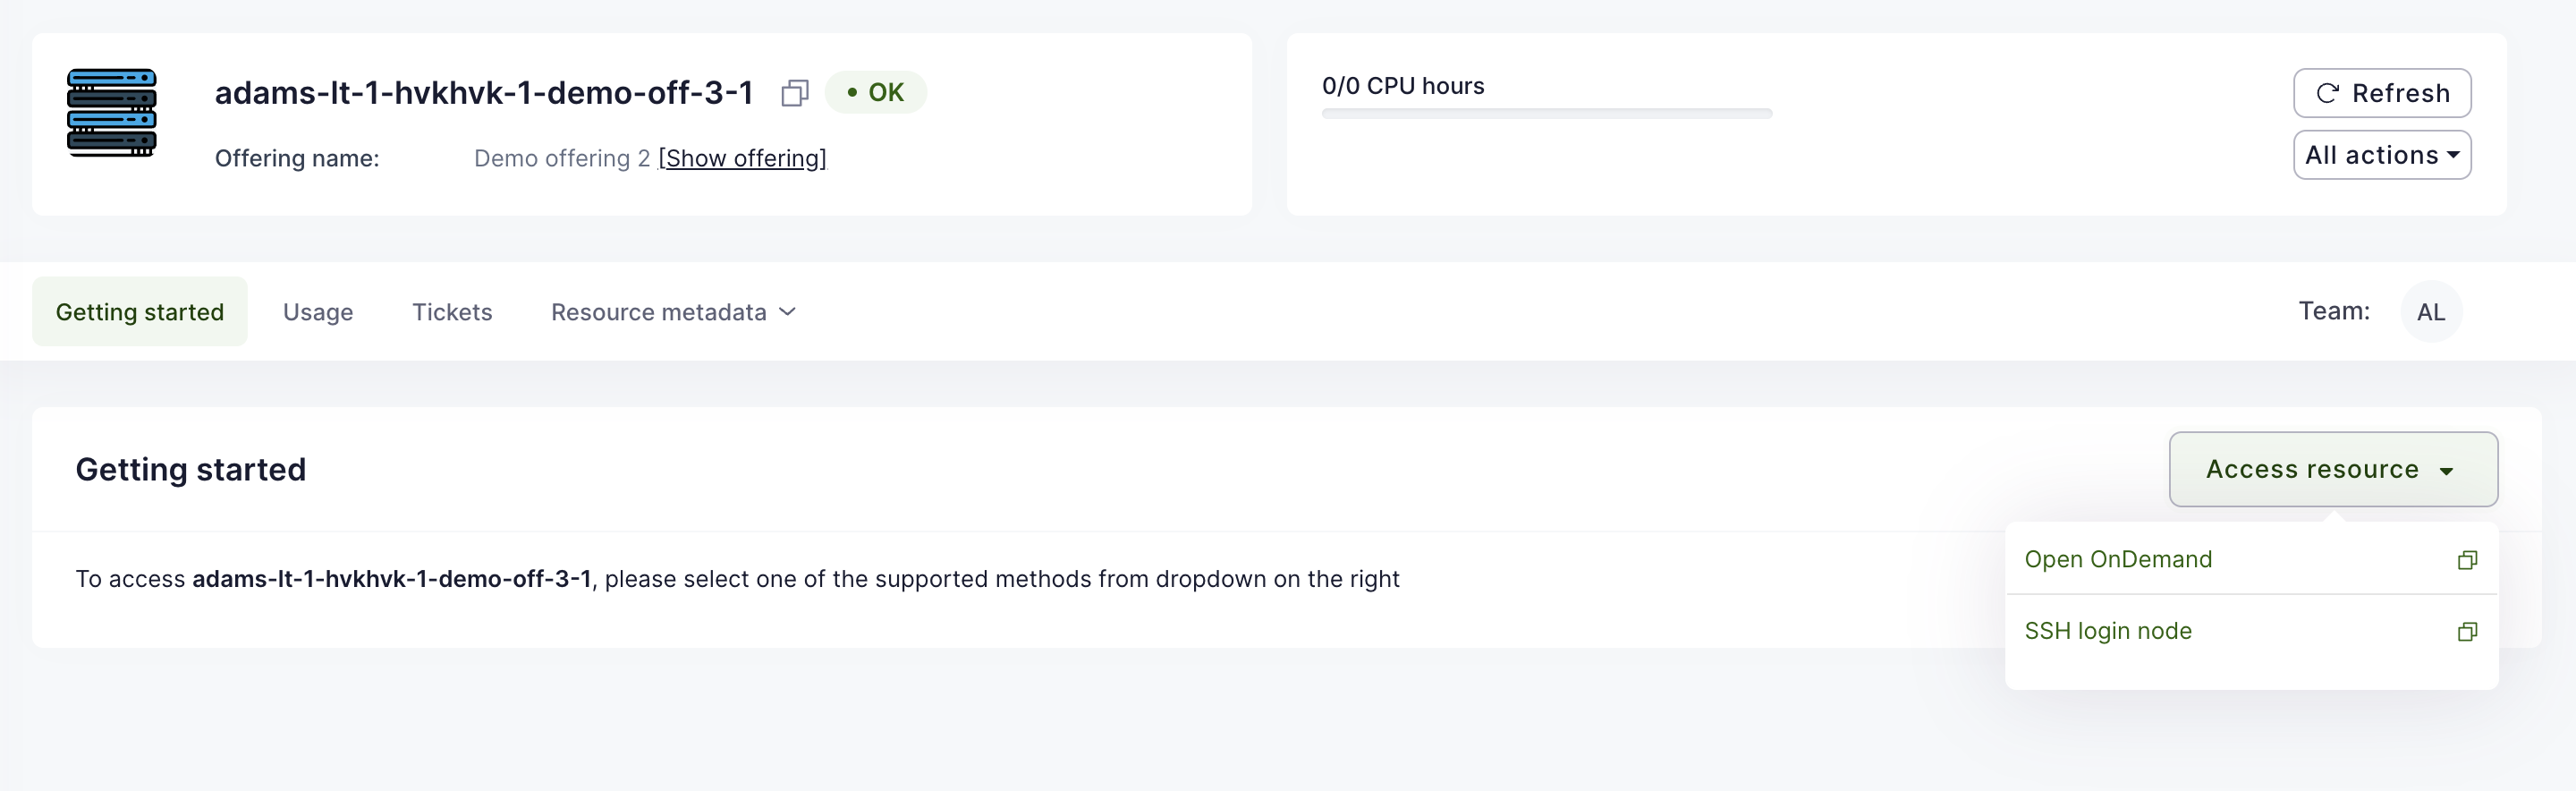
Task: Click the copy icon next to SSH login node
Action: 2466,631
